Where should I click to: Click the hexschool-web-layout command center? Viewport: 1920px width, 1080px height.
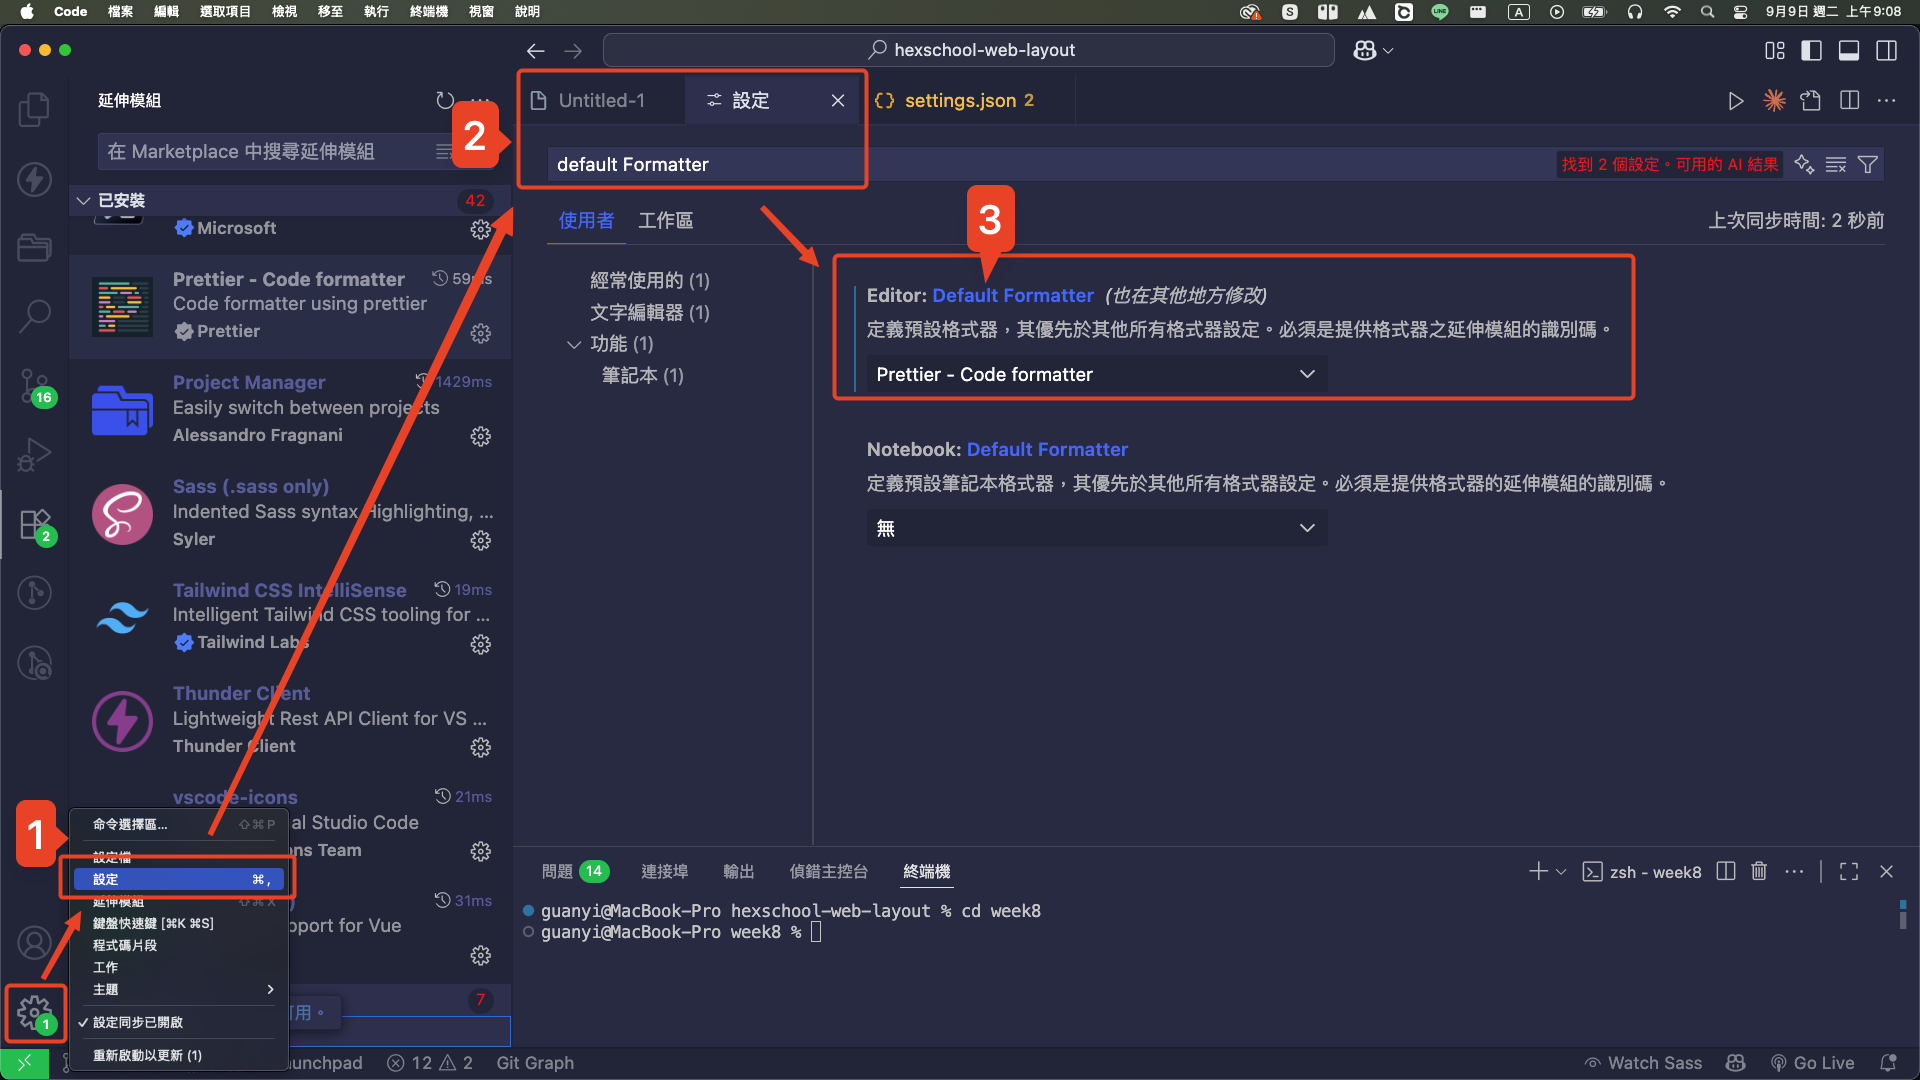click(x=968, y=50)
